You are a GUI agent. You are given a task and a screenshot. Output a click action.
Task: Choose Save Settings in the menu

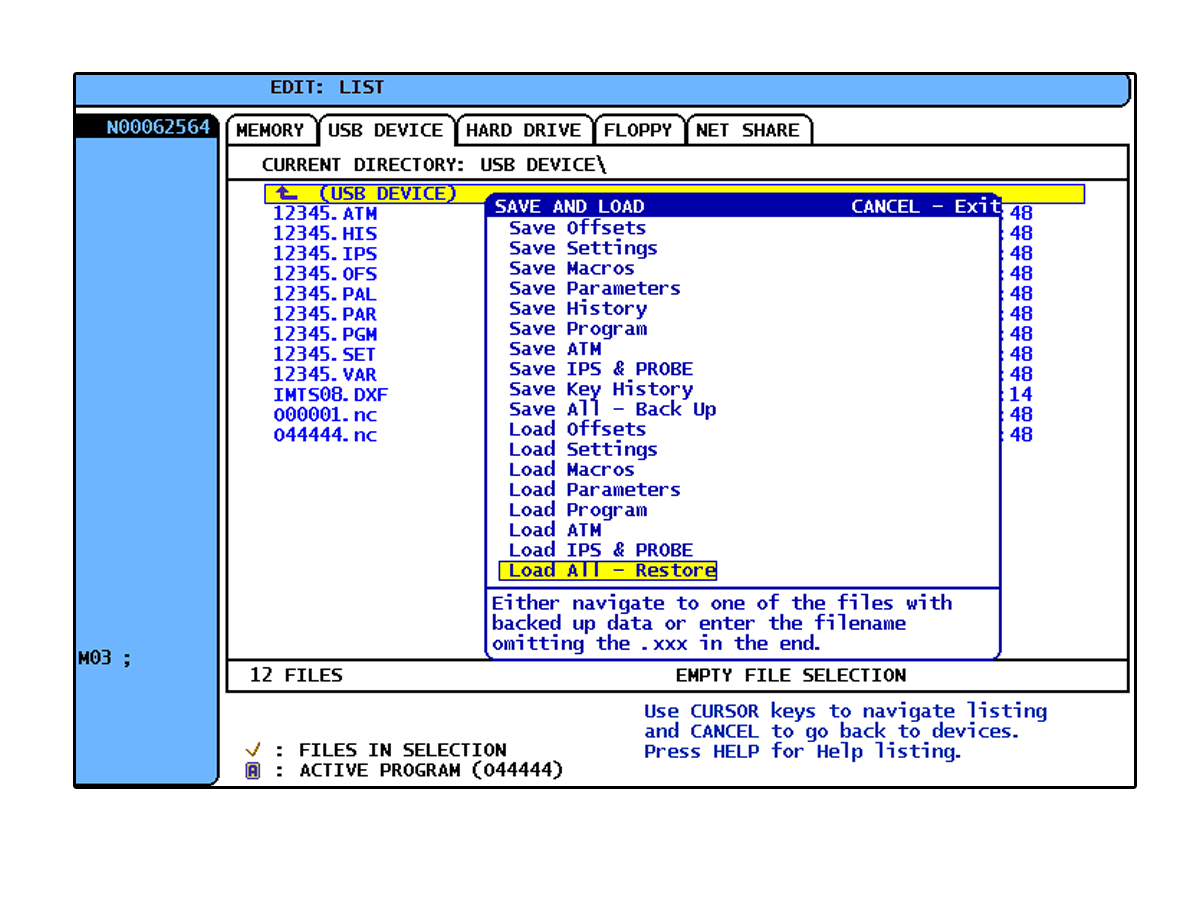pyautogui.click(x=583, y=248)
